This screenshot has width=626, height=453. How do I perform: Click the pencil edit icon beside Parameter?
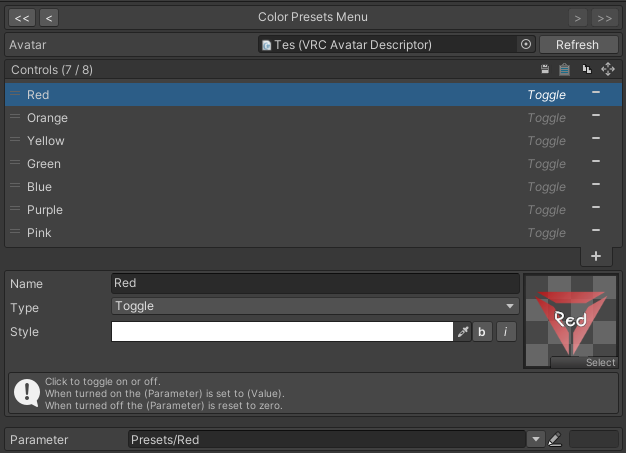[x=555, y=439]
